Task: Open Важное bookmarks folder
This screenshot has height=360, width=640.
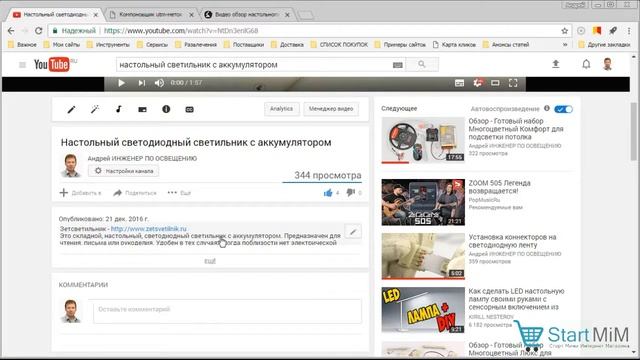Action: click(22, 44)
